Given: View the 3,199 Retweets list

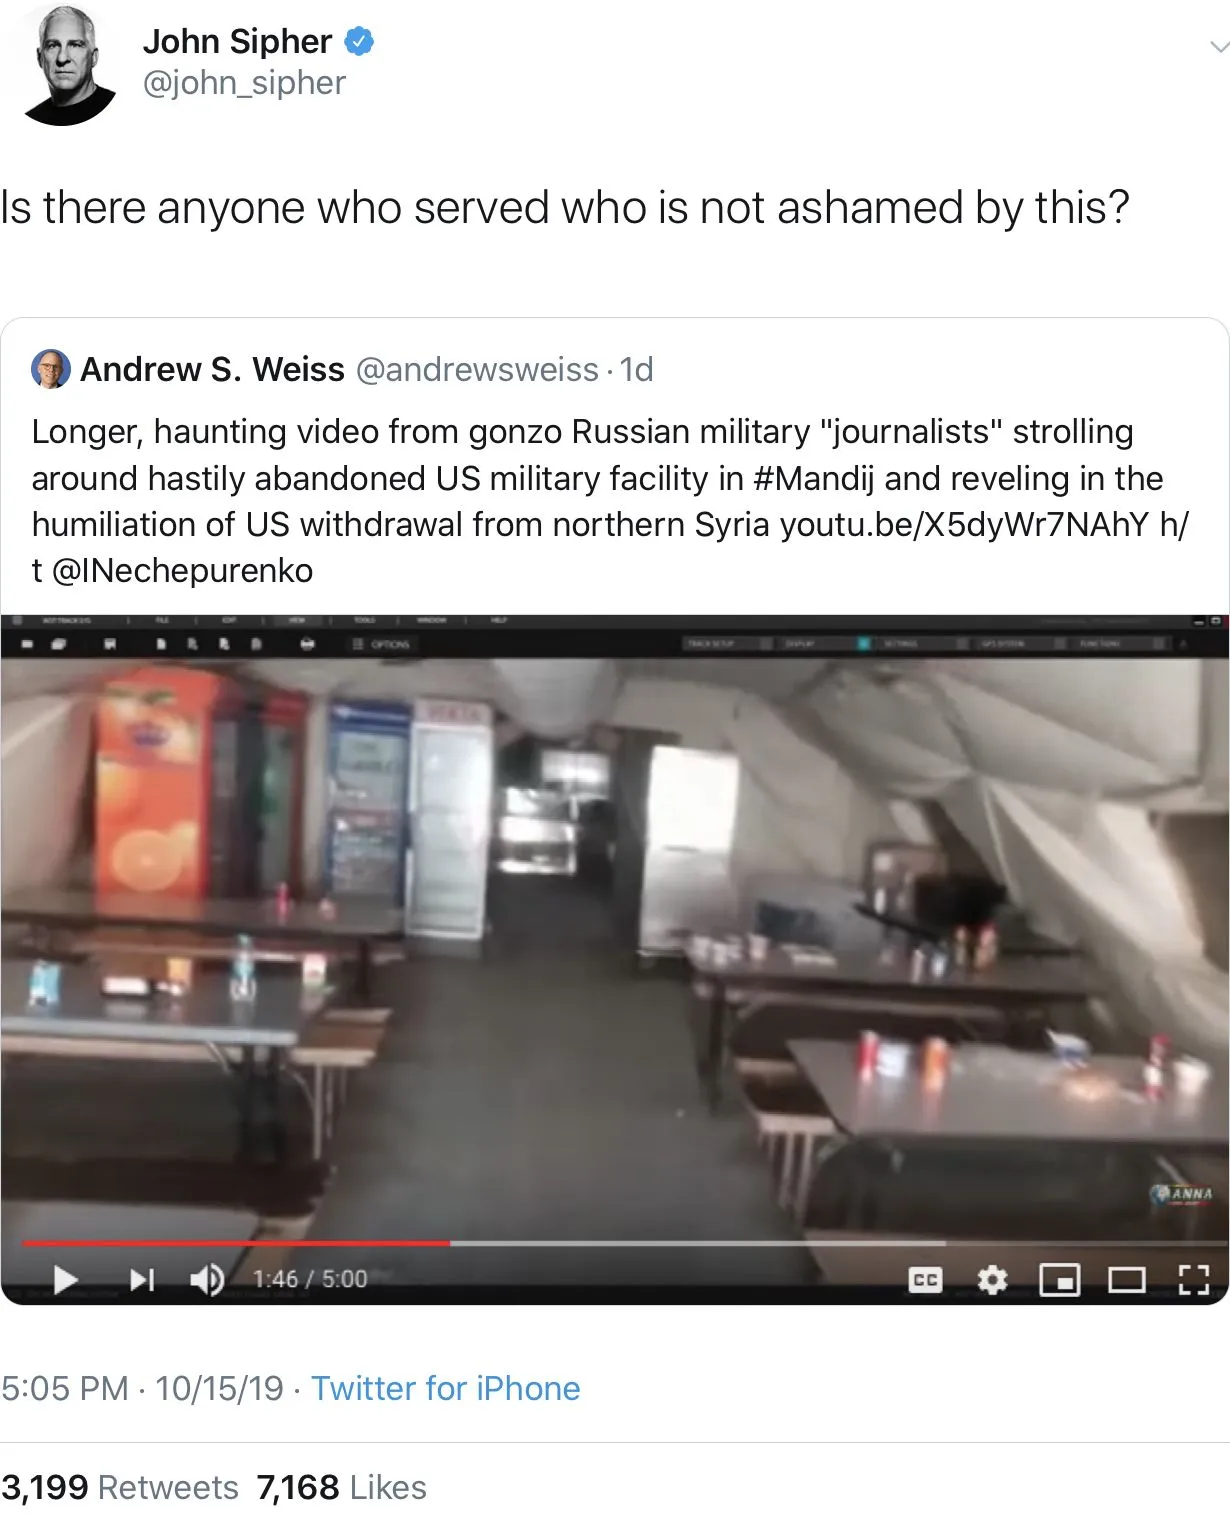Looking at the screenshot, I should (x=120, y=1487).
